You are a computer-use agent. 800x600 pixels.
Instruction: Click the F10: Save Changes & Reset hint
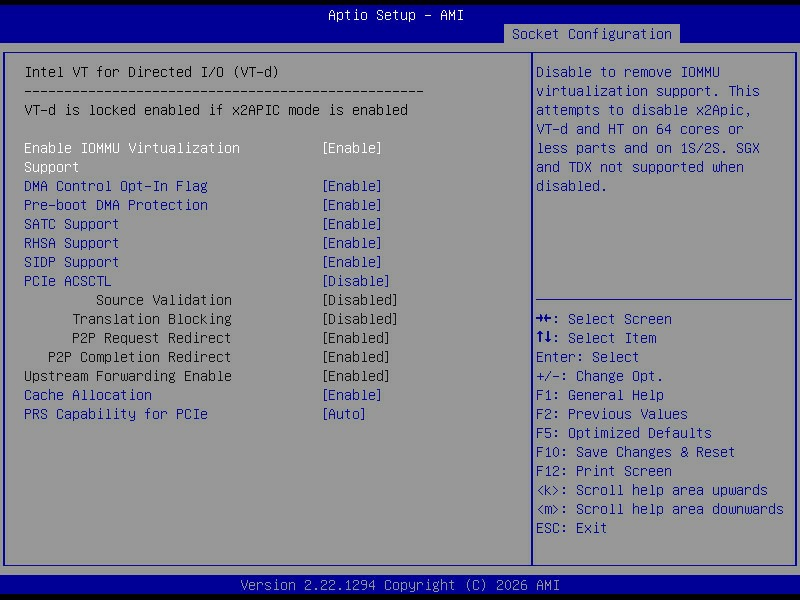pos(635,453)
